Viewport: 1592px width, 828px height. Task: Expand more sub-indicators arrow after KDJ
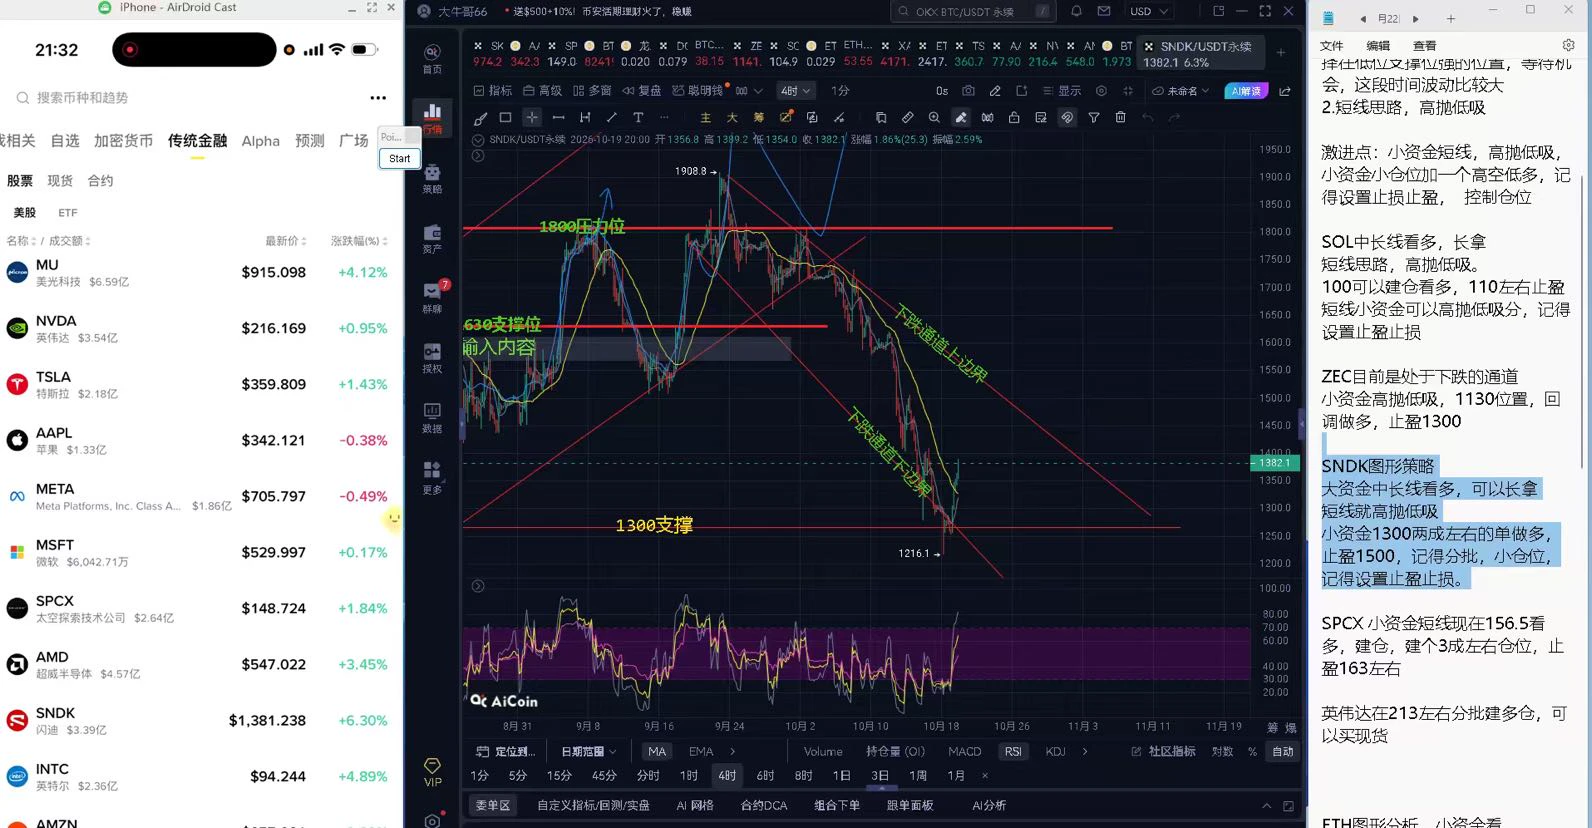[x=1085, y=751]
